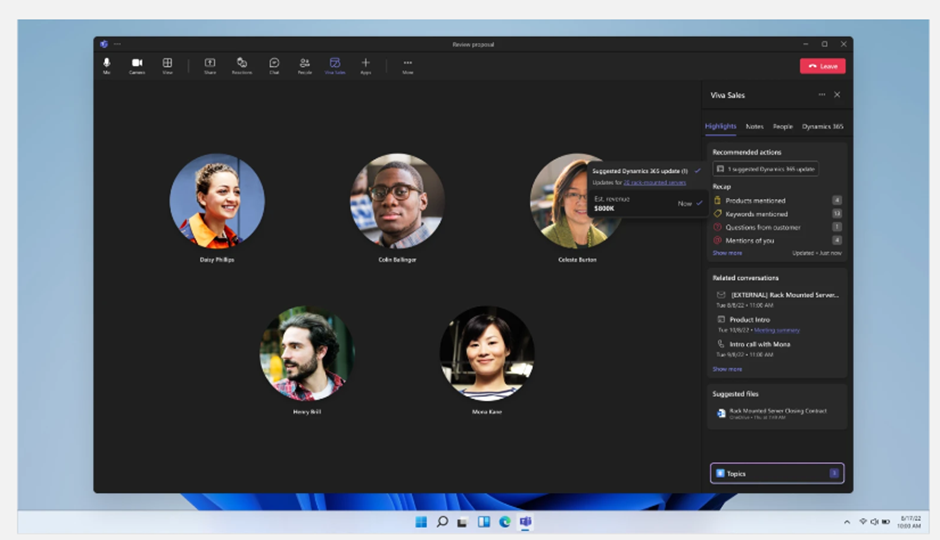Click the 1 suggested Dynamics 365 update button
Image resolution: width=940 pixels, height=540 pixels.
point(766,169)
